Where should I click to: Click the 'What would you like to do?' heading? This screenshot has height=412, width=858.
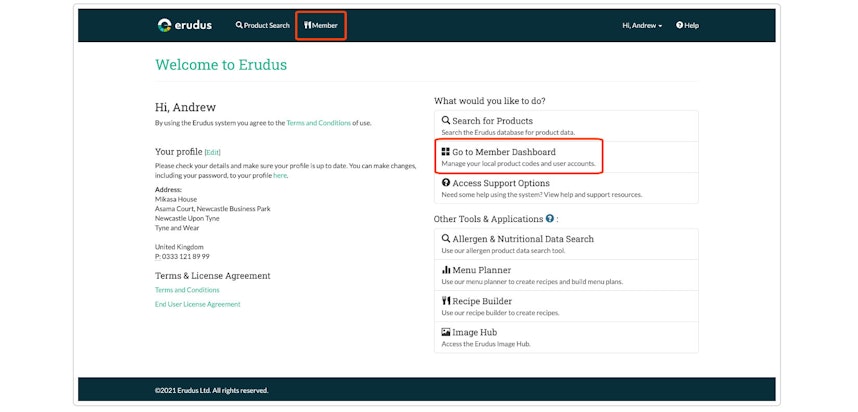(490, 101)
